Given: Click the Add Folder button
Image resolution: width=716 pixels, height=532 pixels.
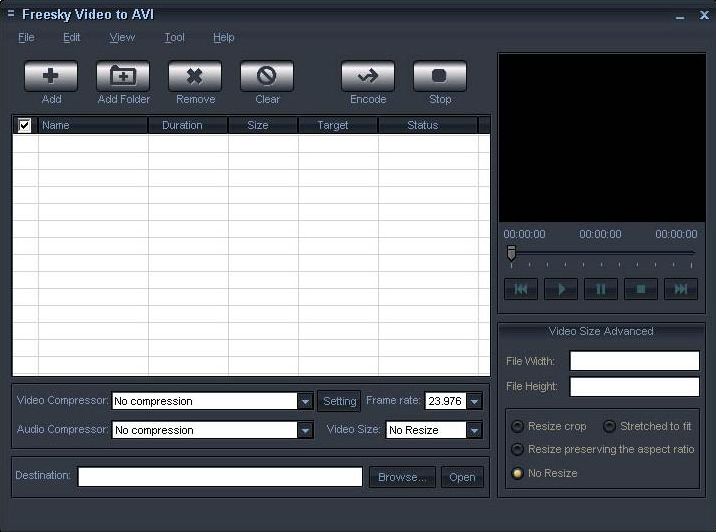Looking at the screenshot, I should coord(123,76).
